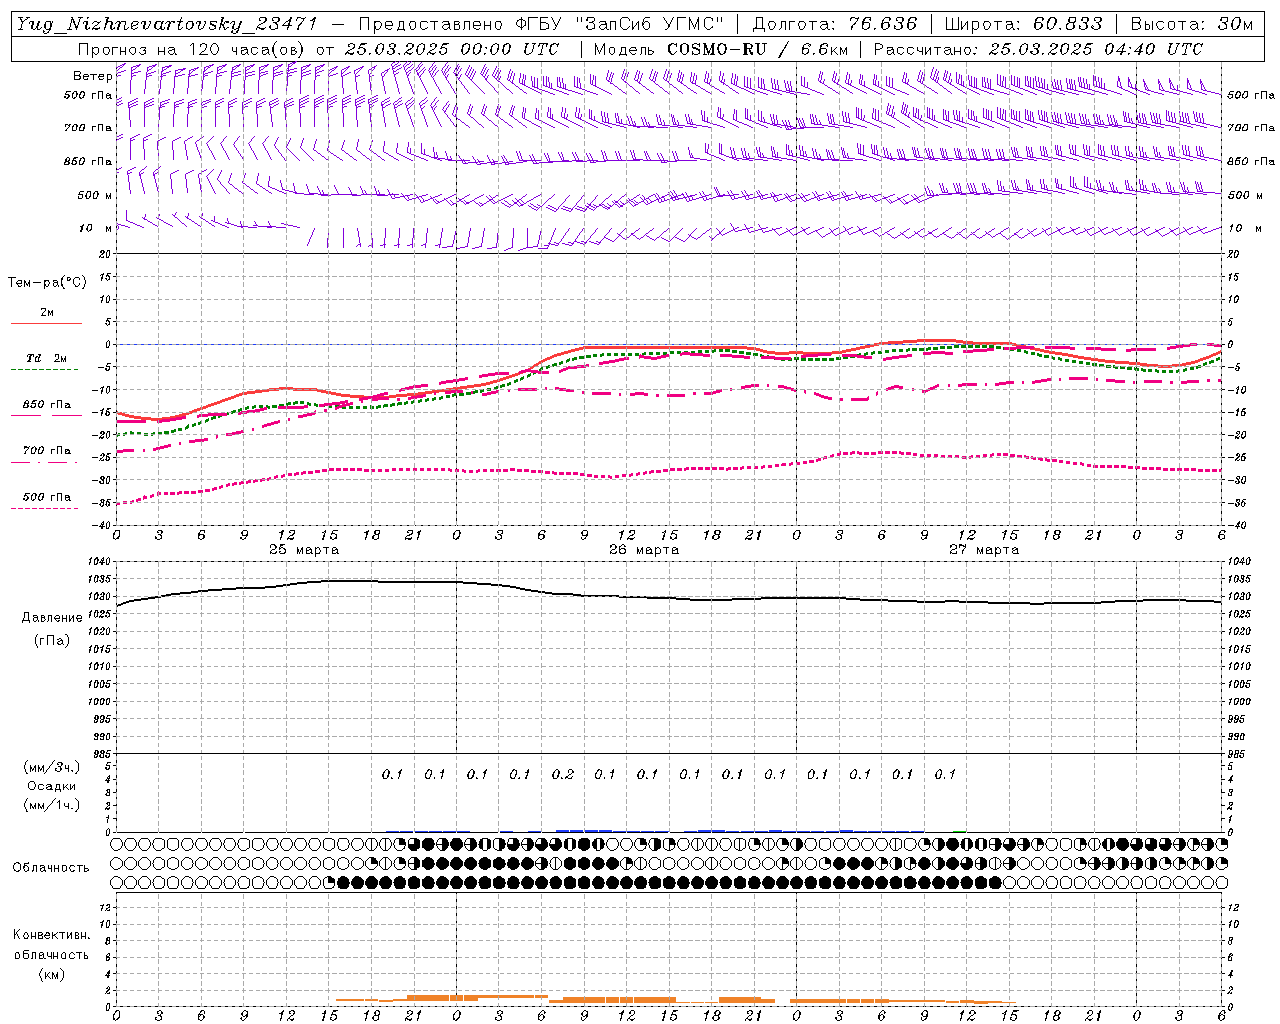Click the Тем-ра(°C) temperature panel label
The width and height of the screenshot is (1280, 1024).
coord(47,283)
